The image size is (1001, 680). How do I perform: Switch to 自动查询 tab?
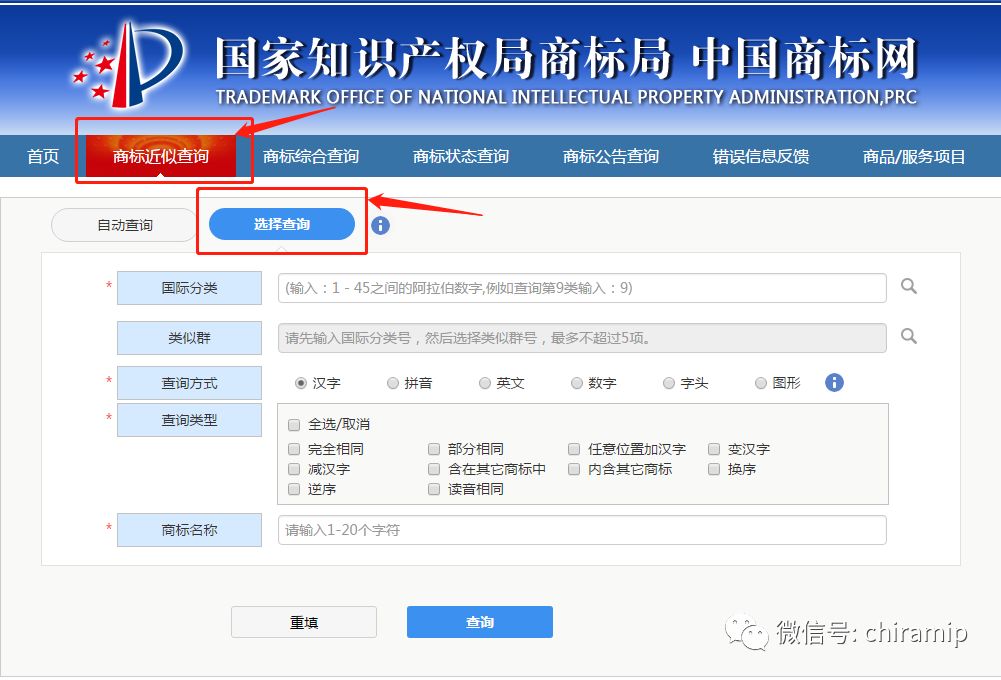[x=124, y=225]
